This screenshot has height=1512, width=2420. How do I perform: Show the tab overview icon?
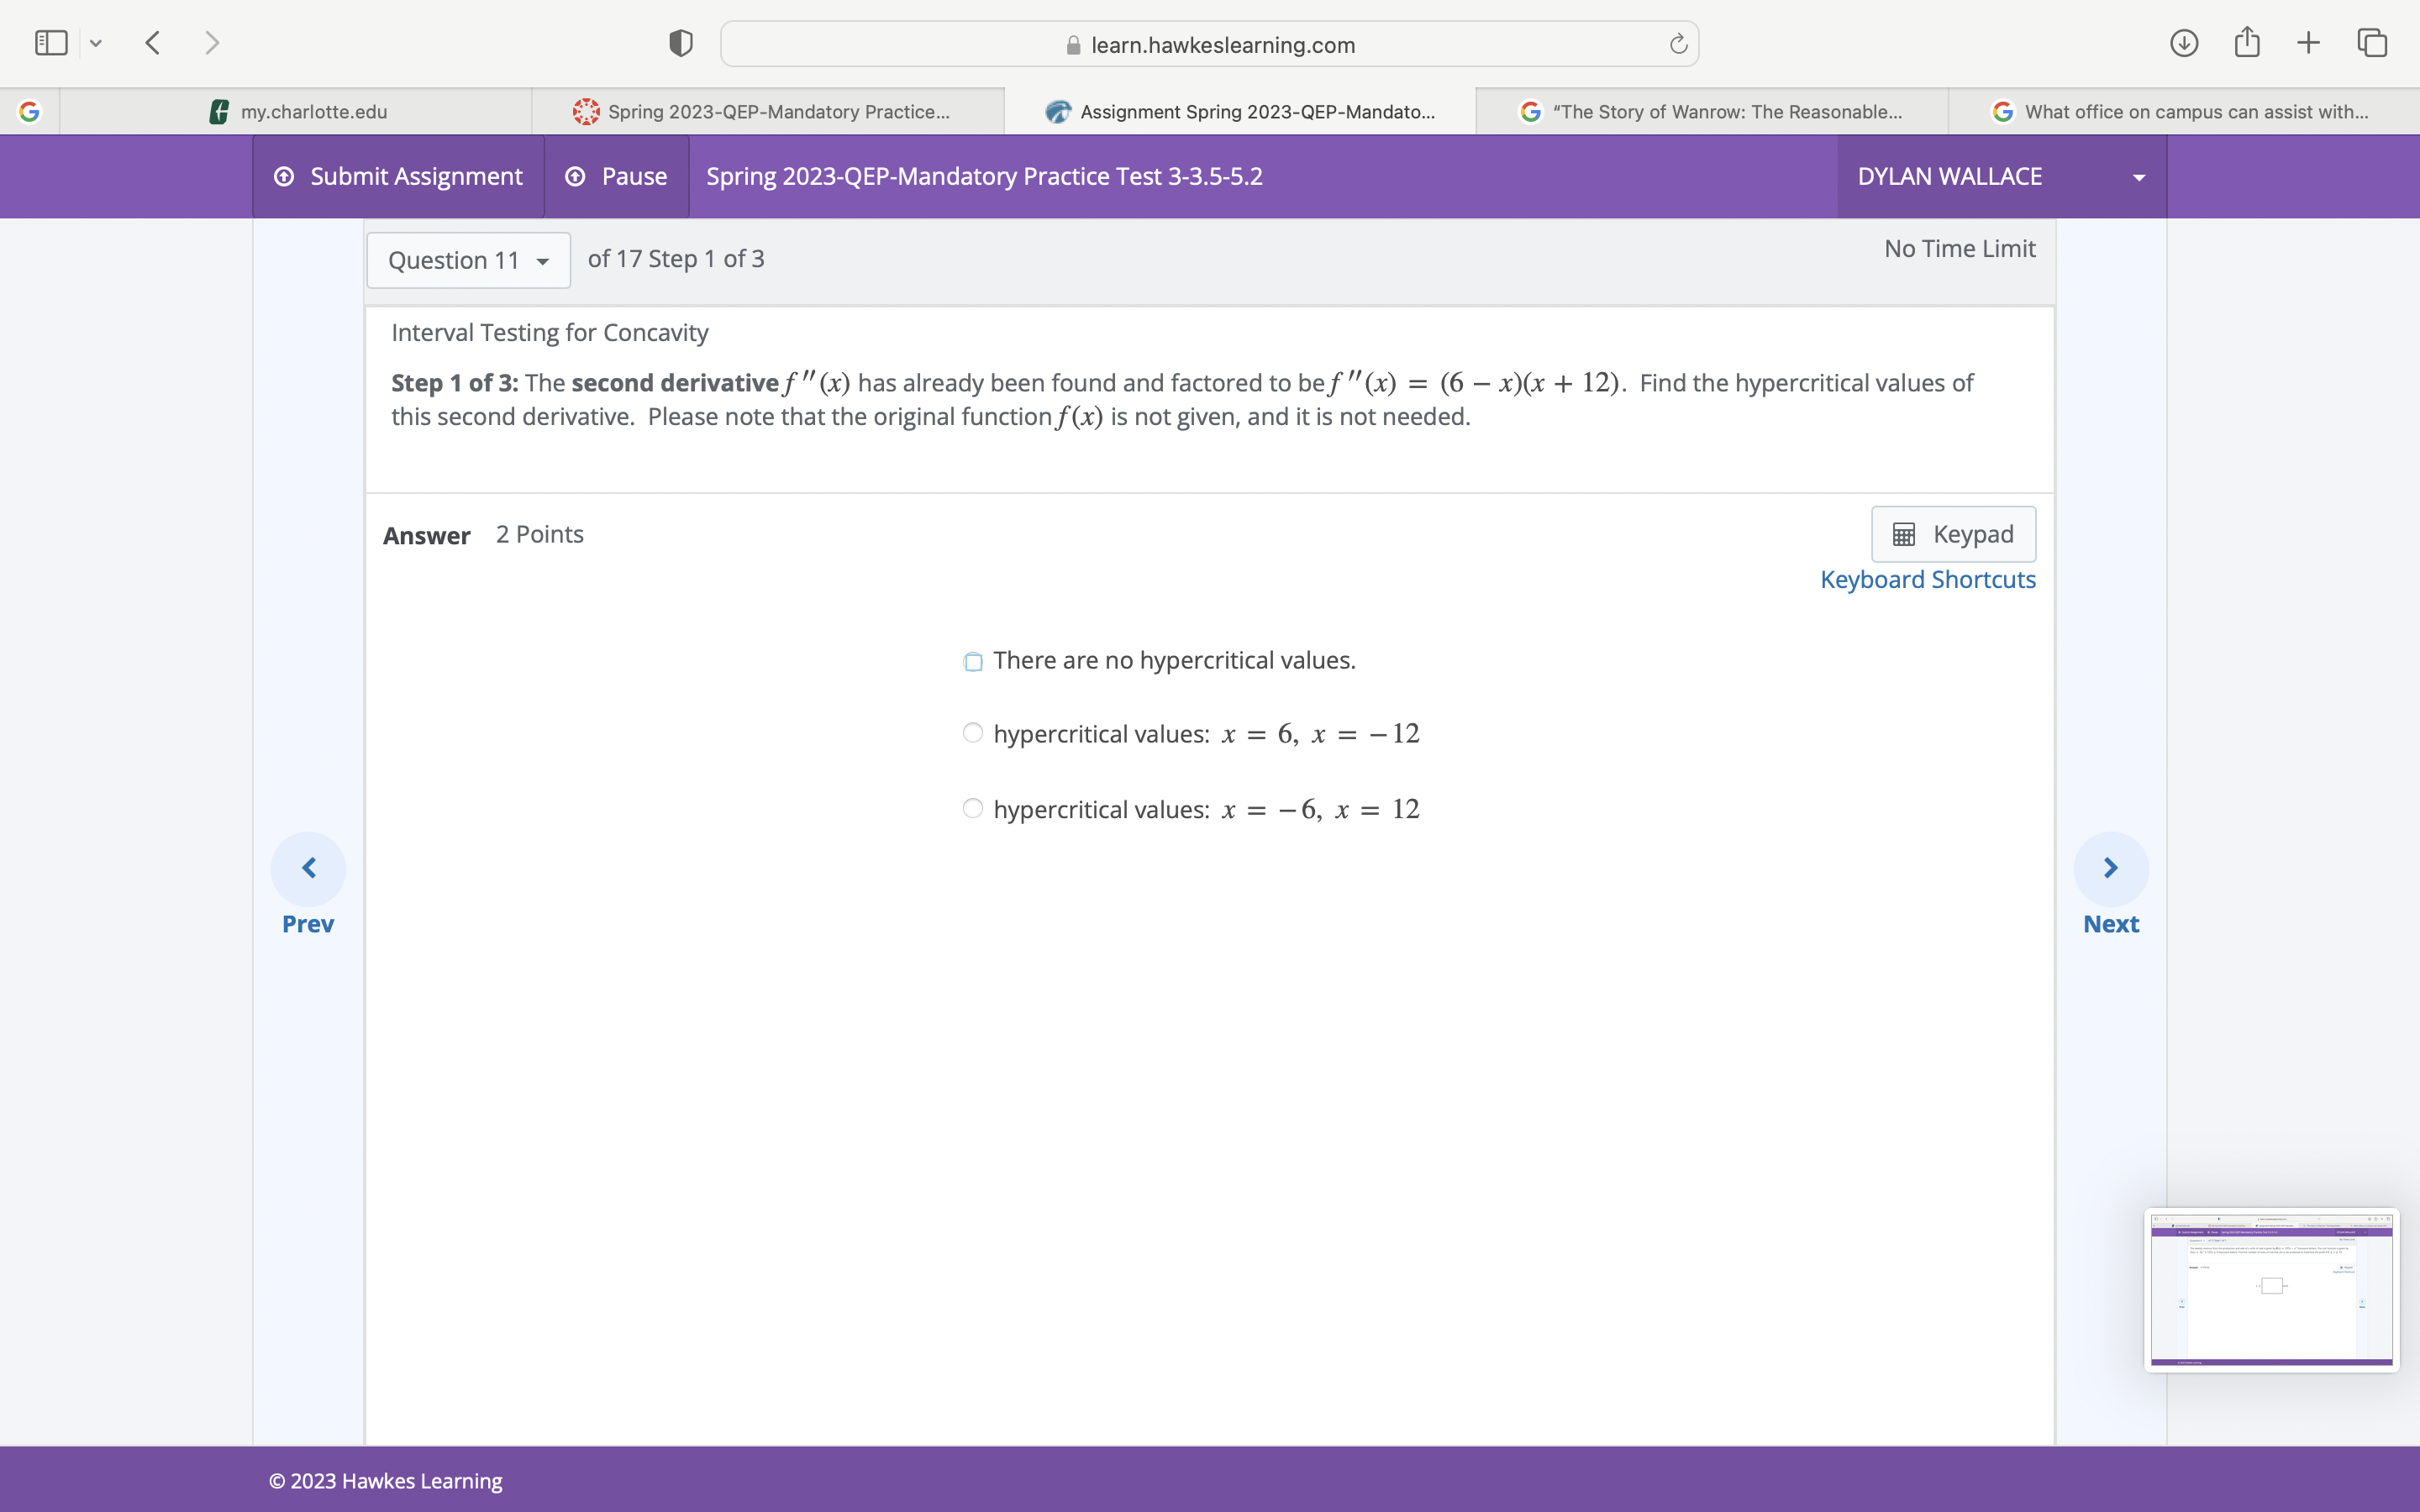tap(2372, 43)
